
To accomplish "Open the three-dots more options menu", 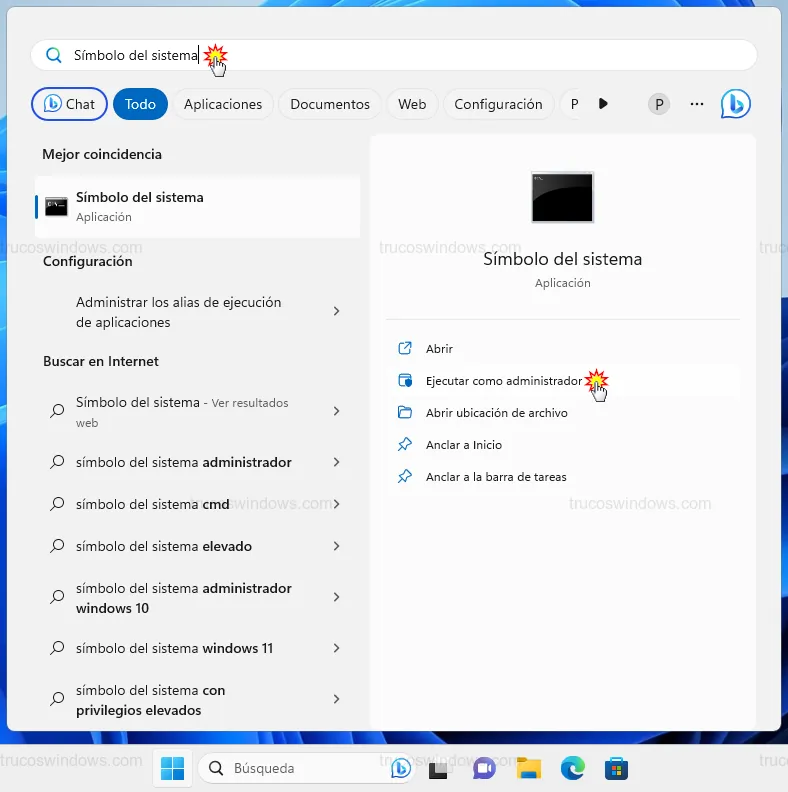I will [x=697, y=104].
